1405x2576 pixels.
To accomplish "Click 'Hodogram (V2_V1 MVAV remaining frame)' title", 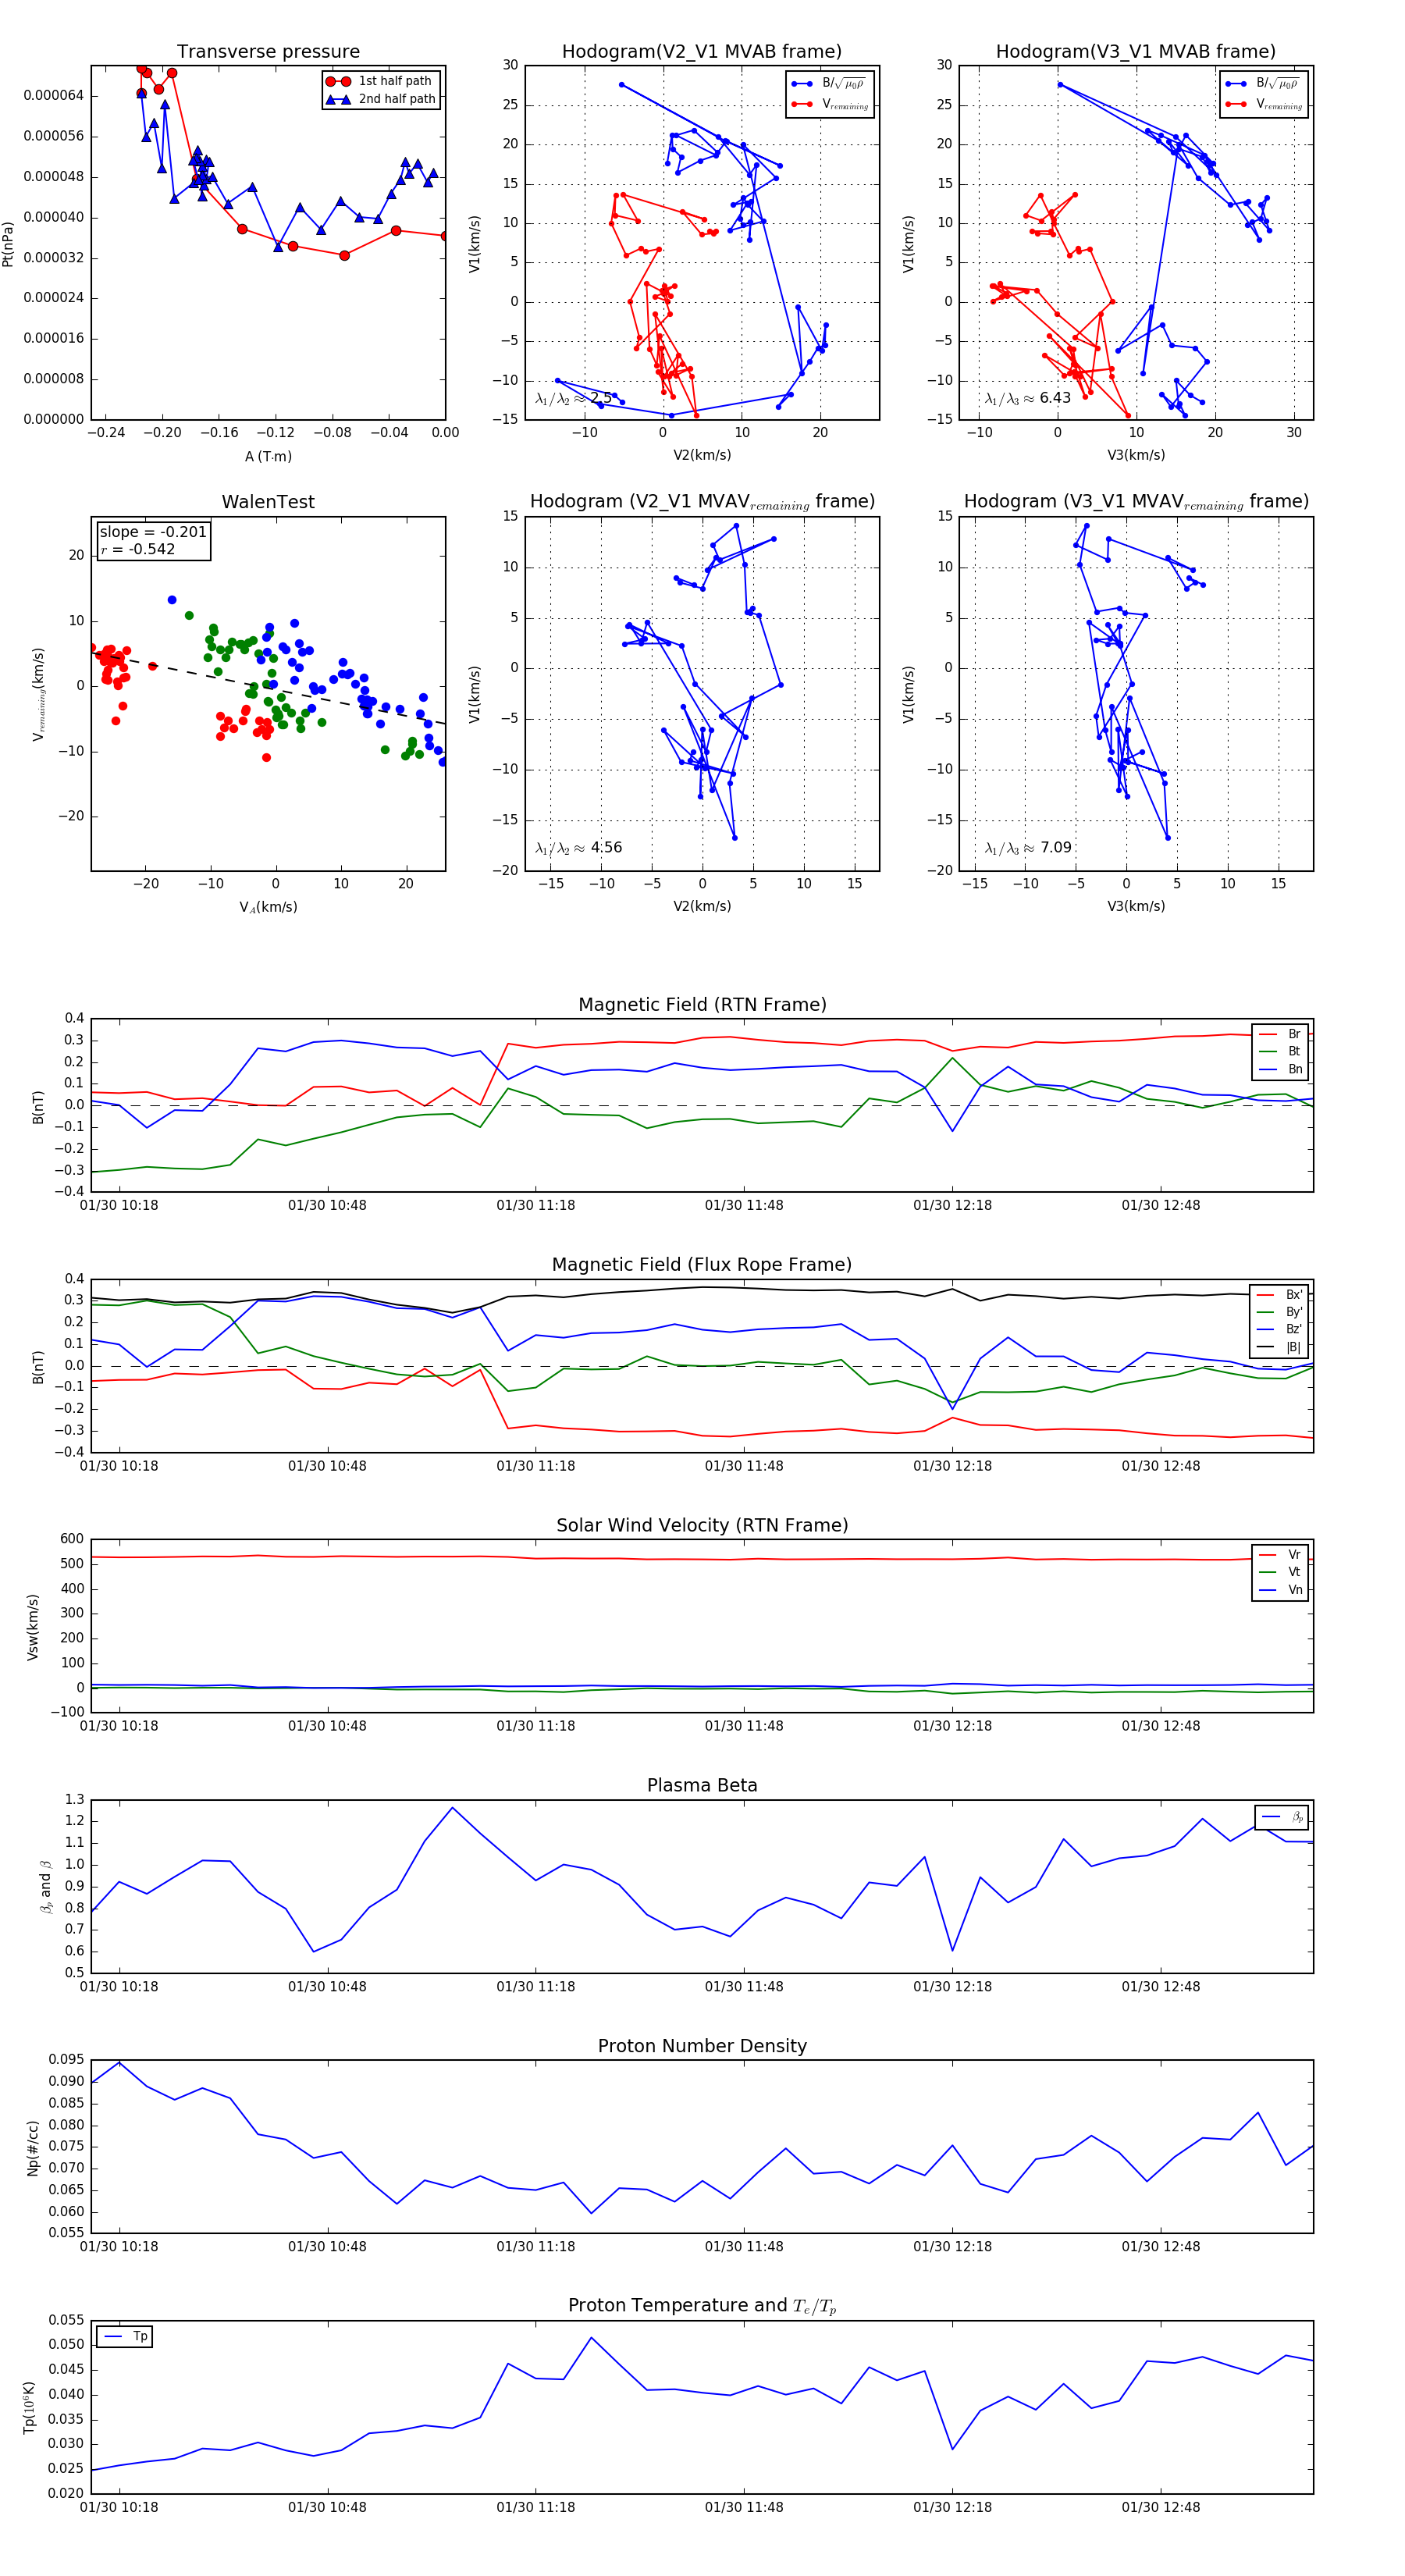I will (x=702, y=502).
